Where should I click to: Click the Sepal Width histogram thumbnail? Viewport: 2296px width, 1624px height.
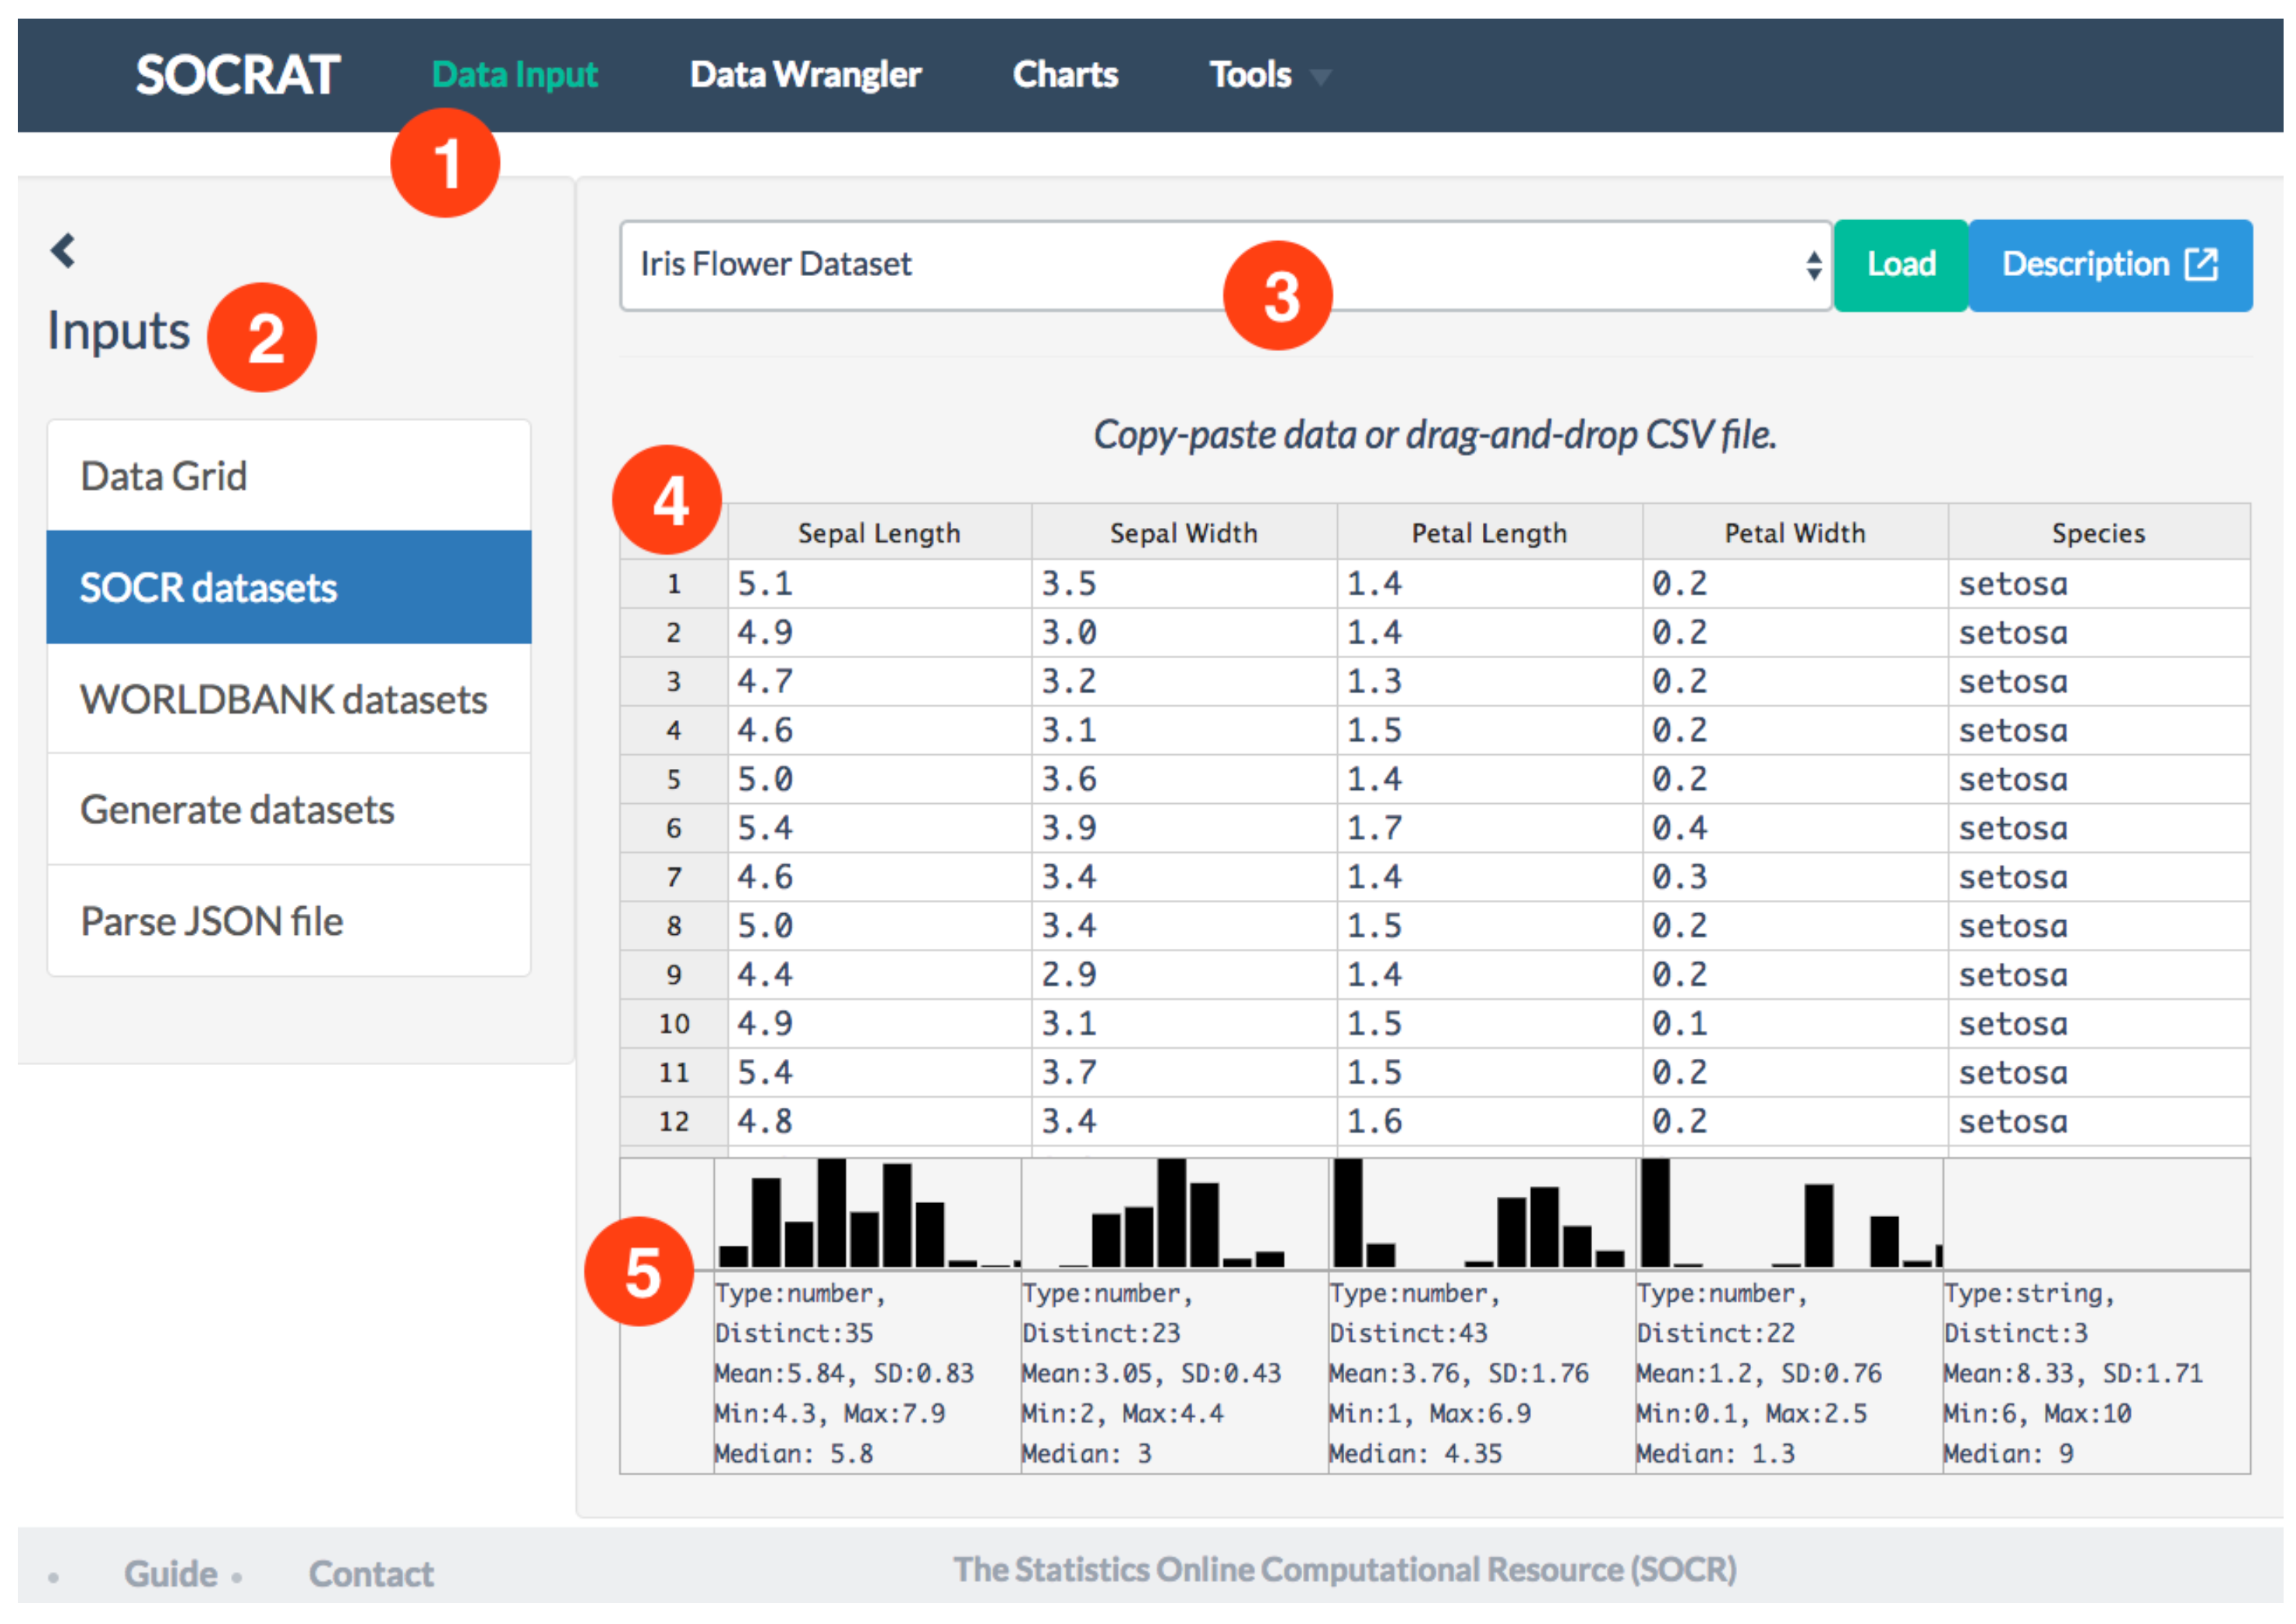point(1174,1214)
